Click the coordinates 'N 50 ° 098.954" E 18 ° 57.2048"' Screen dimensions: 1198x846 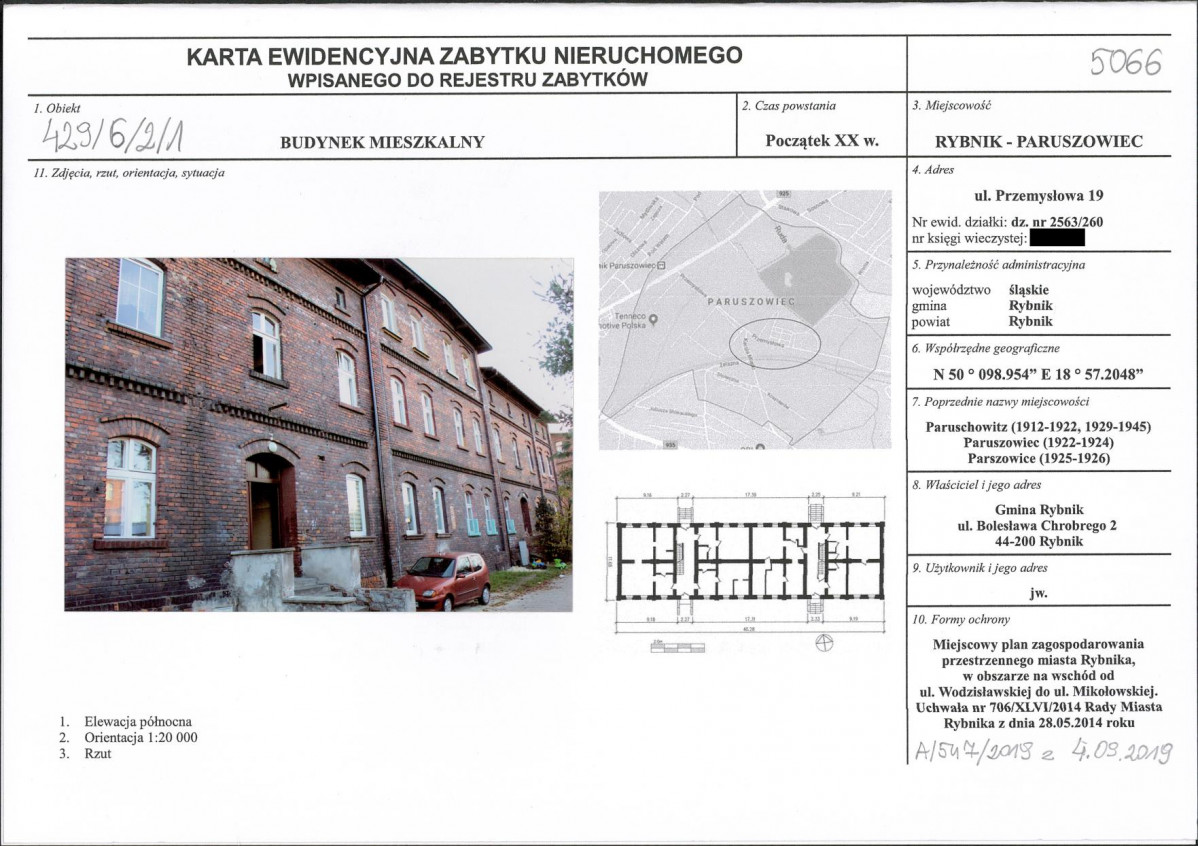click(1038, 374)
